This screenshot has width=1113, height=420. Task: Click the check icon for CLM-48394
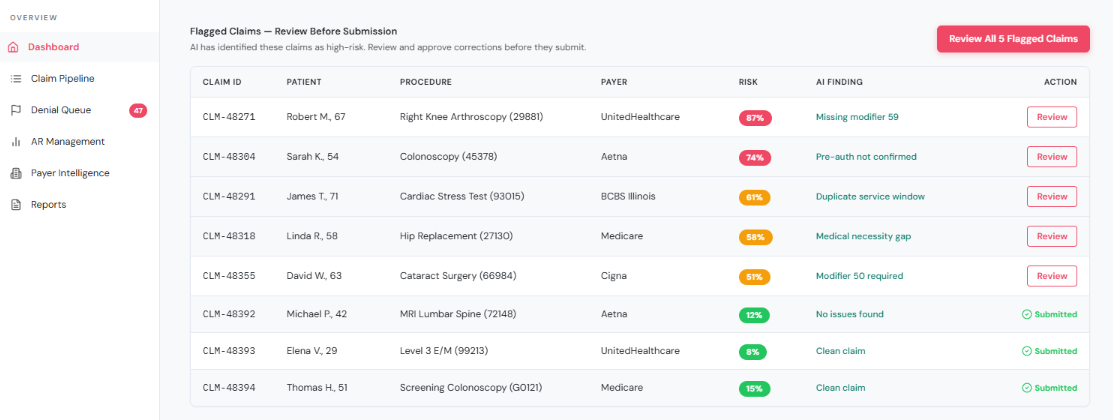tap(1026, 388)
